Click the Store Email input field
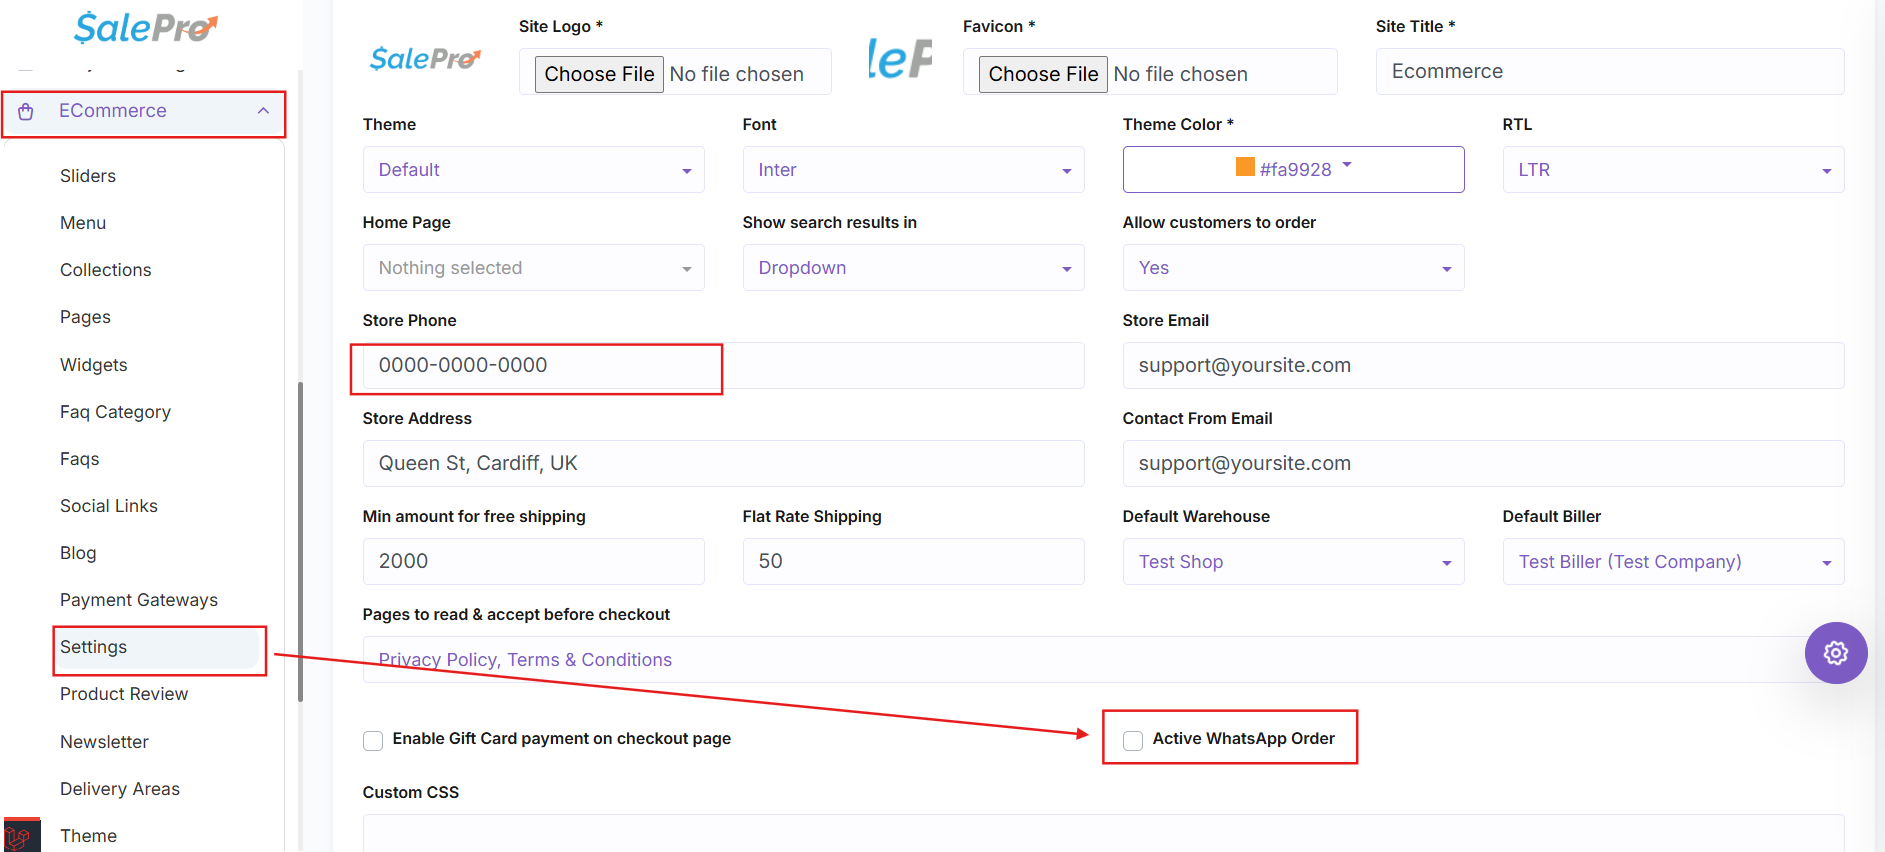Viewport: 1885px width, 852px height. pyautogui.click(x=1483, y=366)
